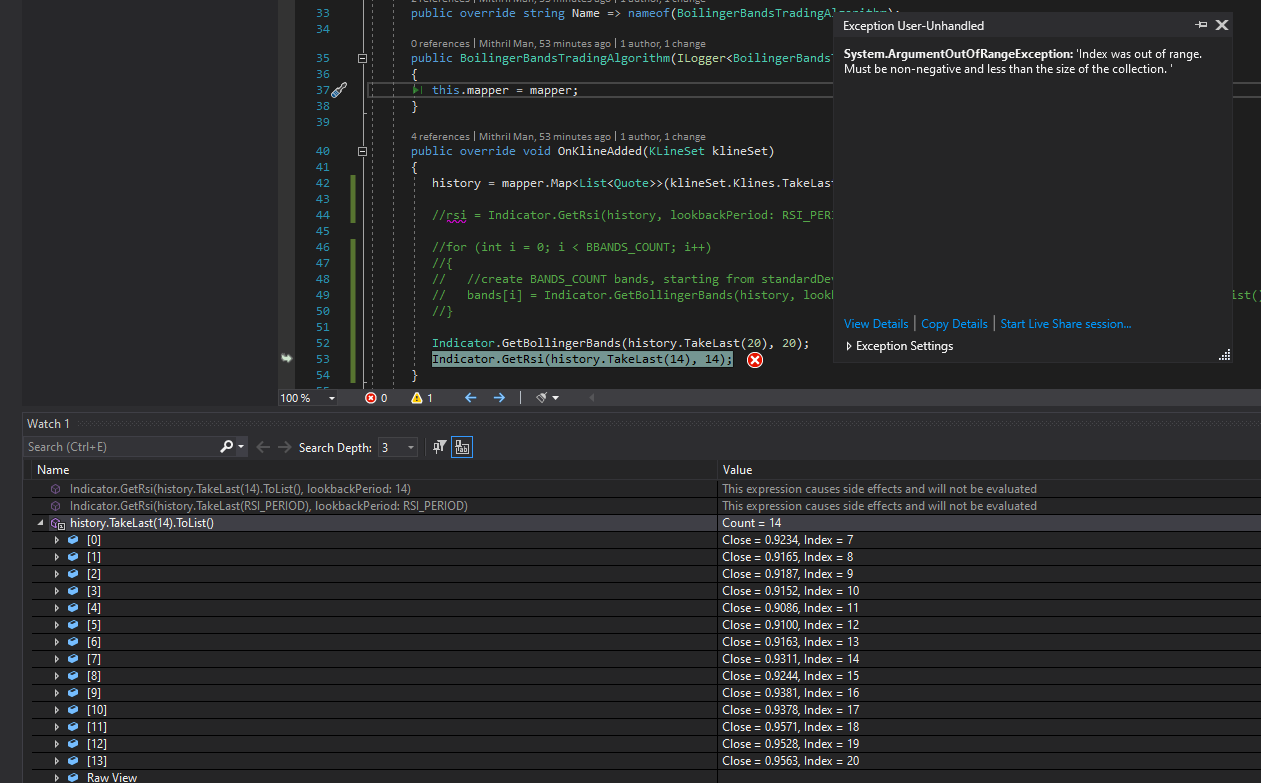The width and height of the screenshot is (1261, 783).
Task: Close the Exception User-Unhandled popup
Action: [1221, 25]
